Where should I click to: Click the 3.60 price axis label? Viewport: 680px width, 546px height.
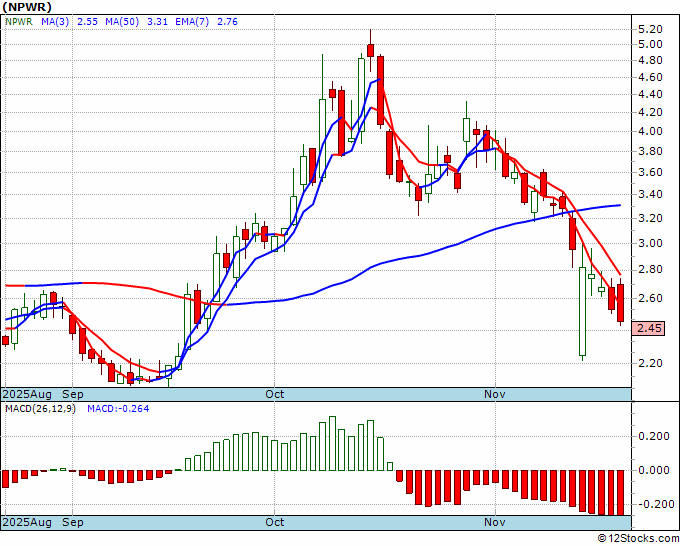(x=650, y=172)
